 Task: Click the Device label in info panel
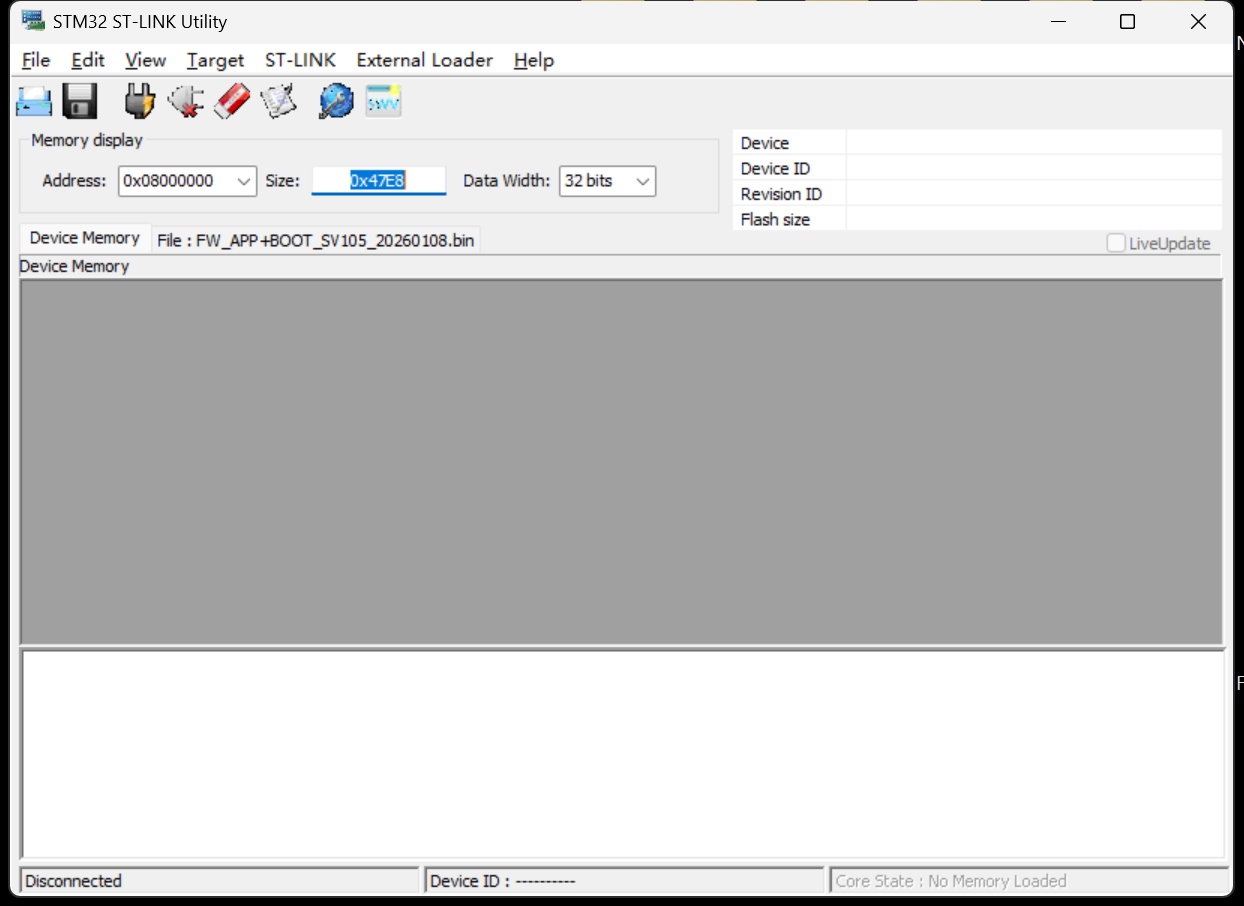765,143
